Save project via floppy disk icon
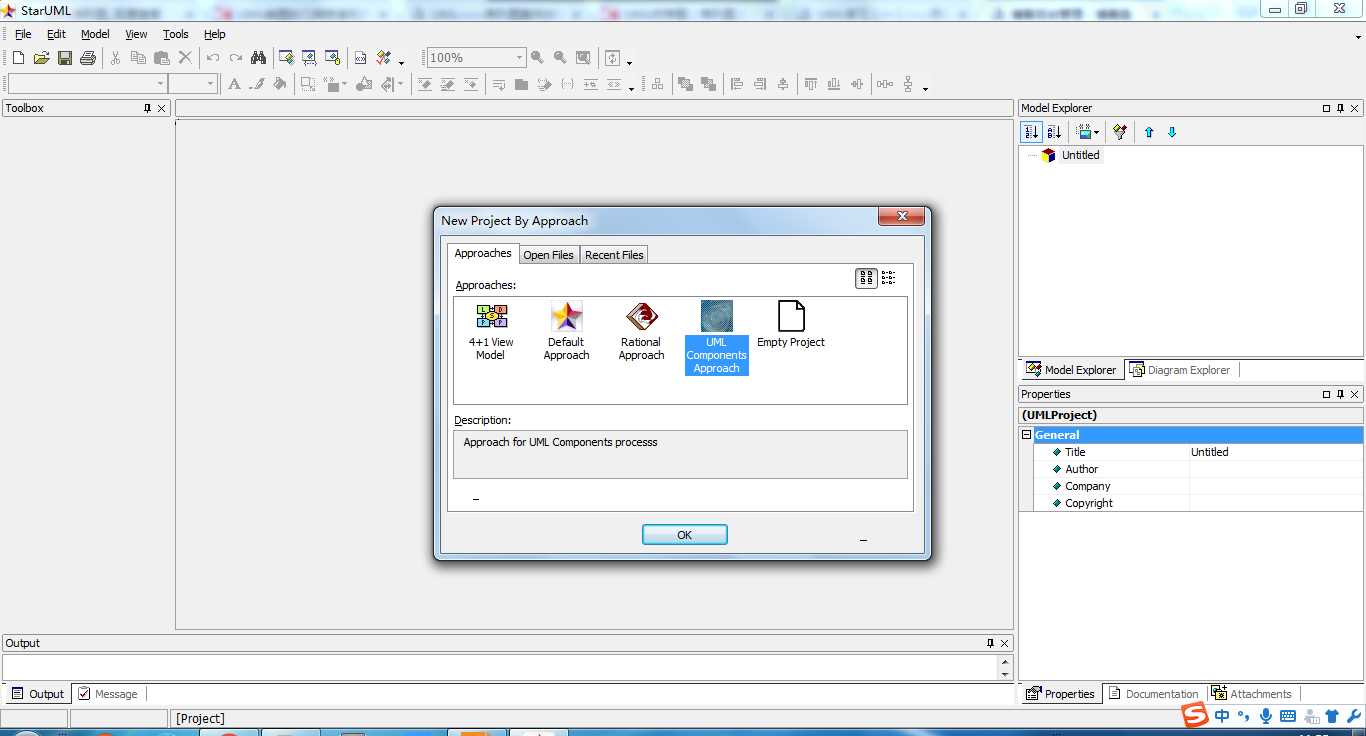This screenshot has width=1366, height=736. pyautogui.click(x=64, y=58)
